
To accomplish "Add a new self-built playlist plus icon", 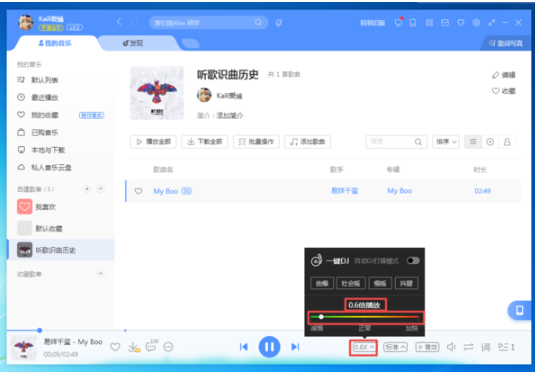I will [87, 189].
